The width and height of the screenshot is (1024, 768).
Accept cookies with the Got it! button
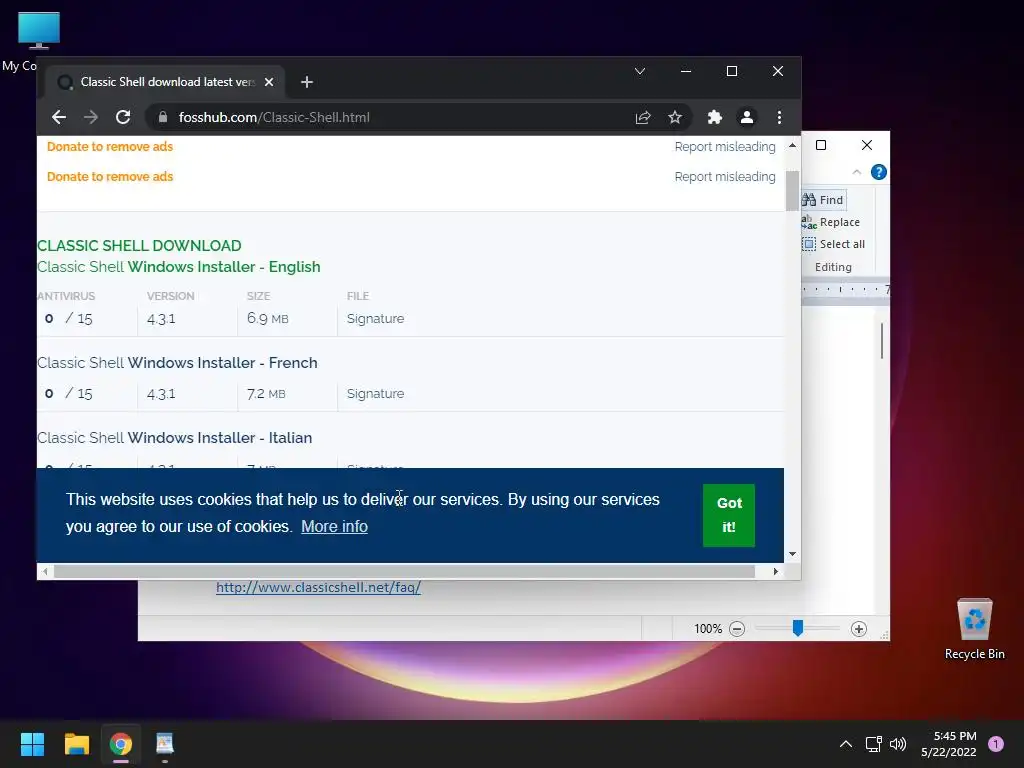click(x=729, y=515)
